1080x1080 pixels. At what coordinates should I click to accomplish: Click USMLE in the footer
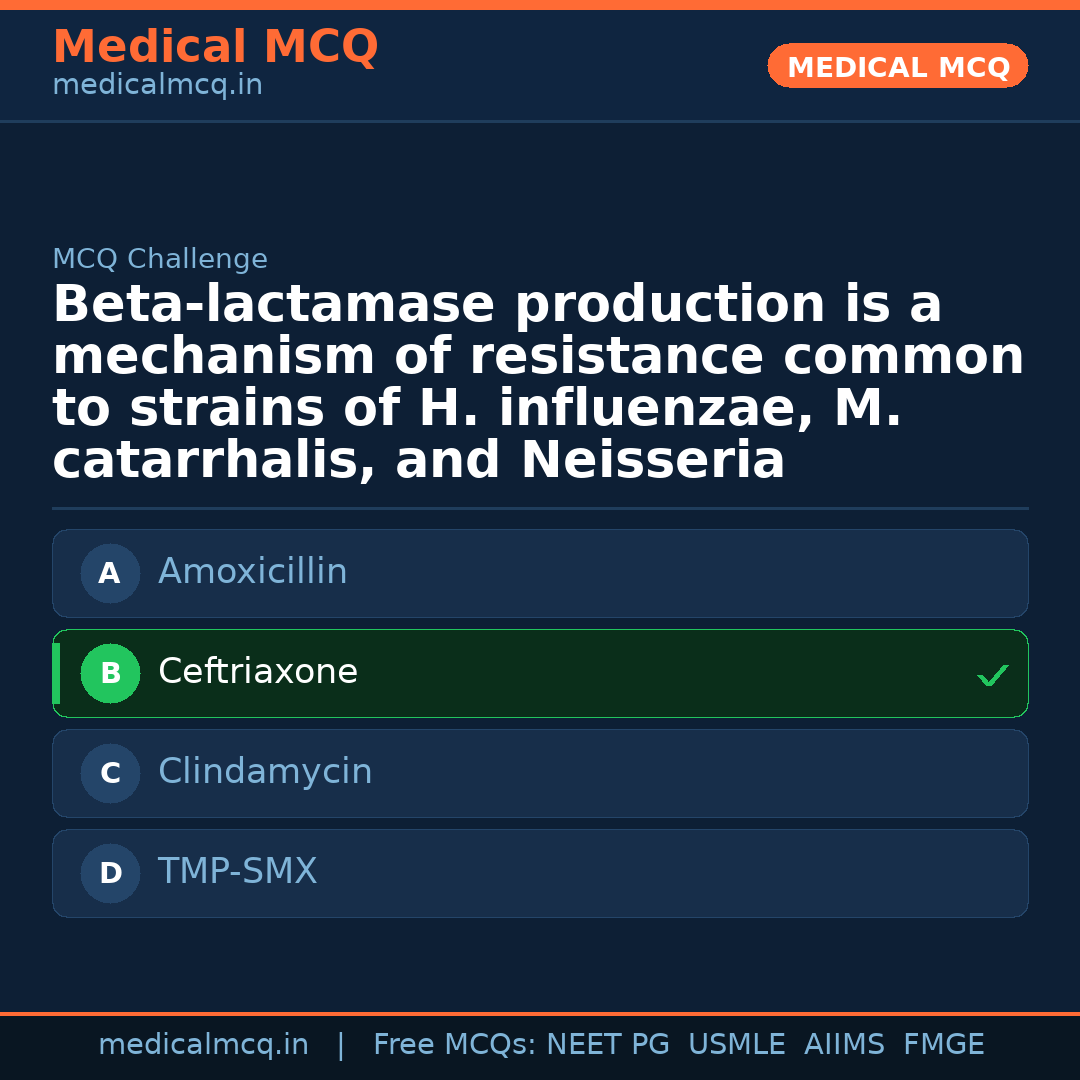[x=736, y=1045]
